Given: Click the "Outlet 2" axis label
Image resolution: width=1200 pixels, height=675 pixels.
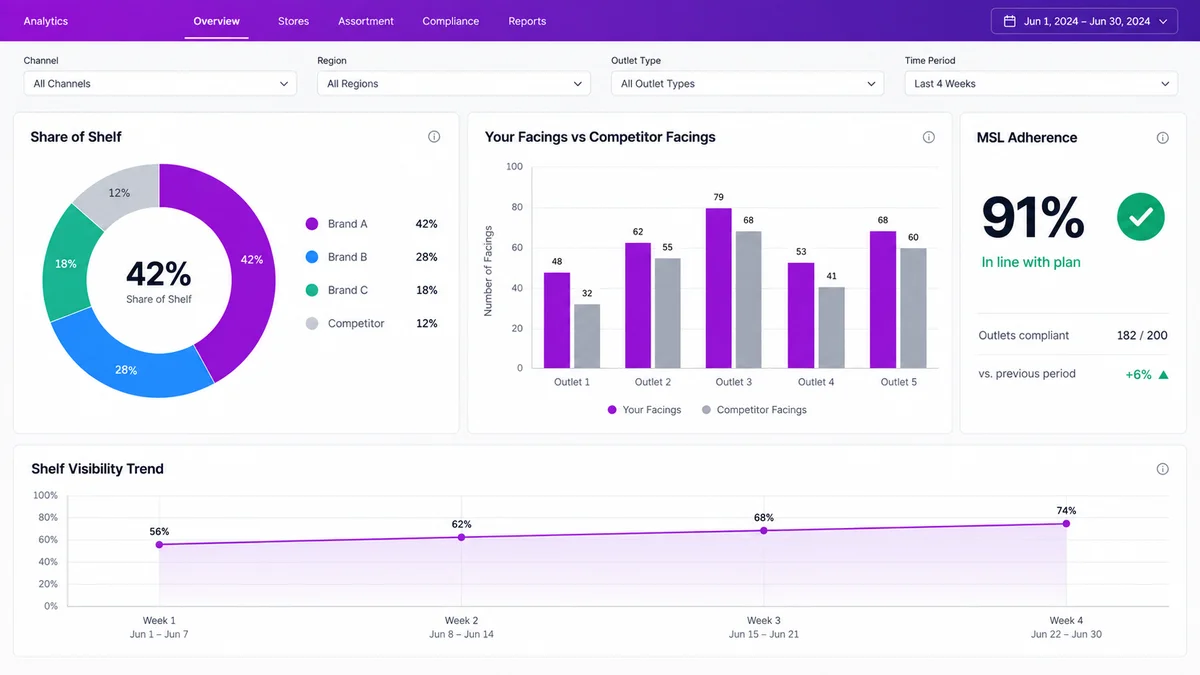Looking at the screenshot, I should tap(653, 382).
